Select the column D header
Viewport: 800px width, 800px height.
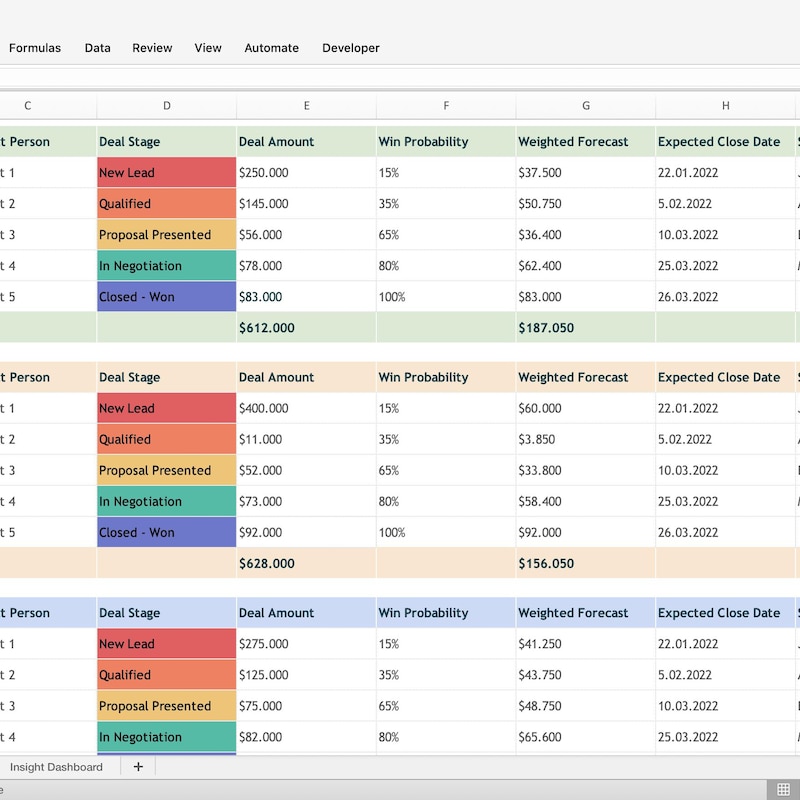coord(166,105)
